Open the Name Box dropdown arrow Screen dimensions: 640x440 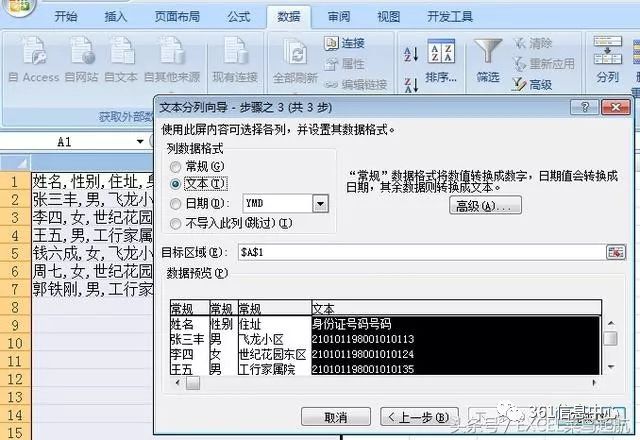(x=140, y=142)
